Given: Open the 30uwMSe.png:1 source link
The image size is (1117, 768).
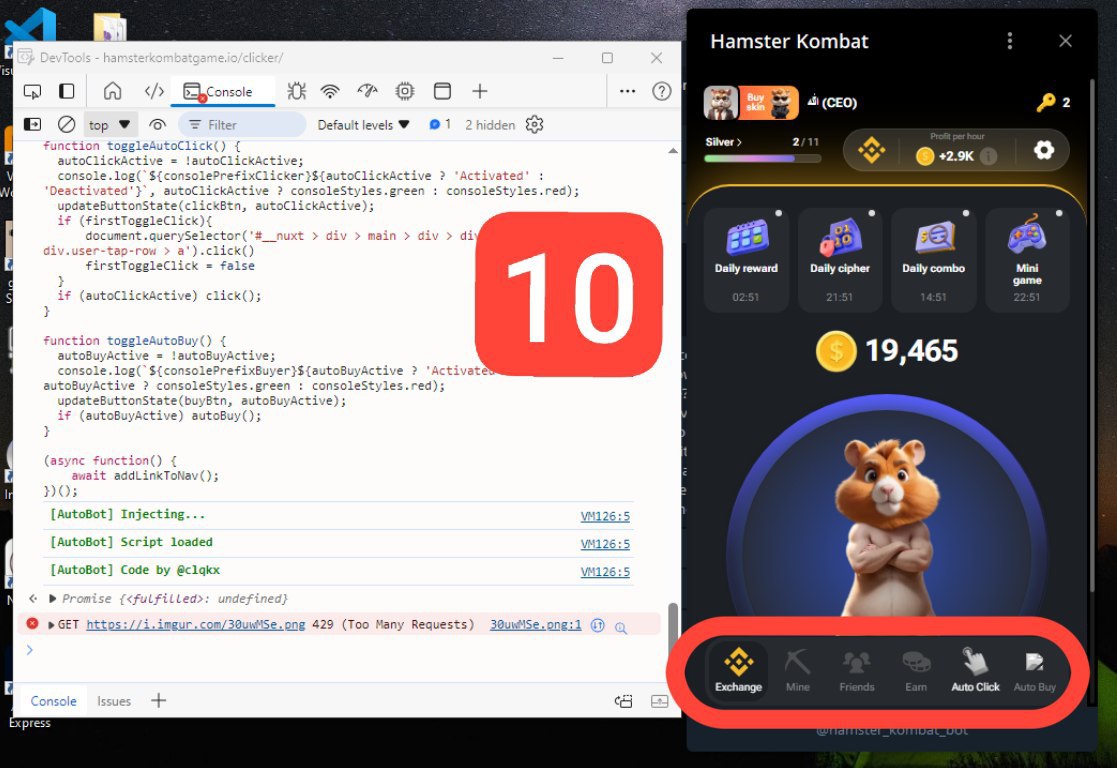Looking at the screenshot, I should tap(536, 625).
